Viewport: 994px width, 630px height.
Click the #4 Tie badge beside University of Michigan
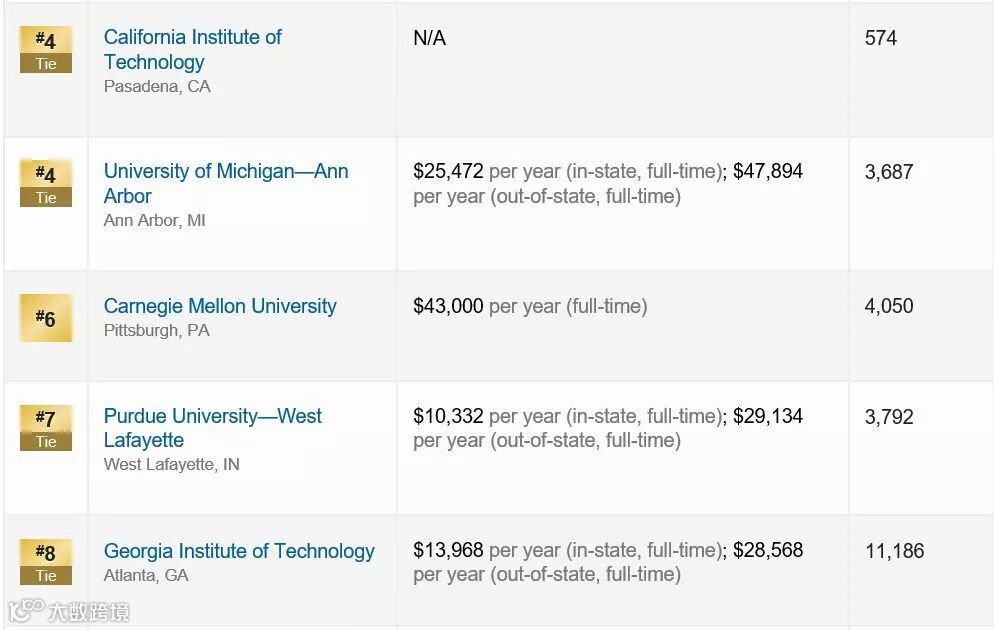[x=46, y=184]
